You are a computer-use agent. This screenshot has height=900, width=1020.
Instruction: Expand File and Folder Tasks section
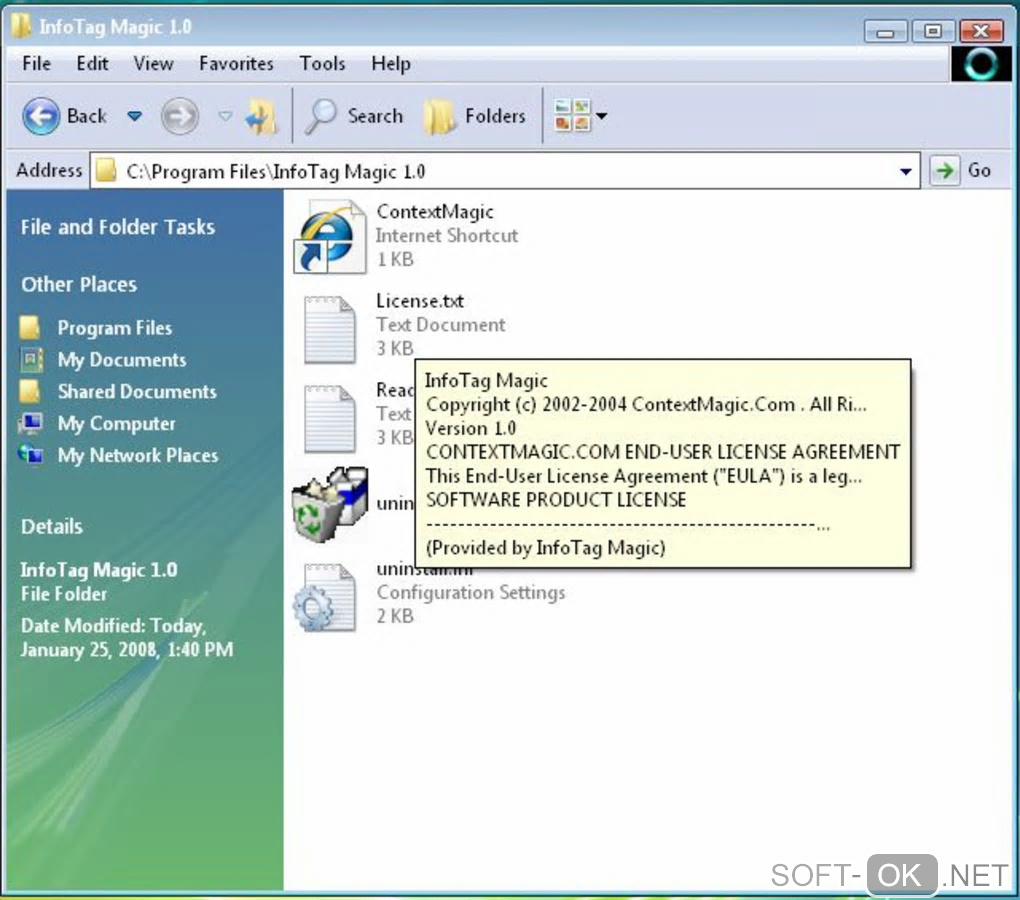pyautogui.click(x=118, y=227)
